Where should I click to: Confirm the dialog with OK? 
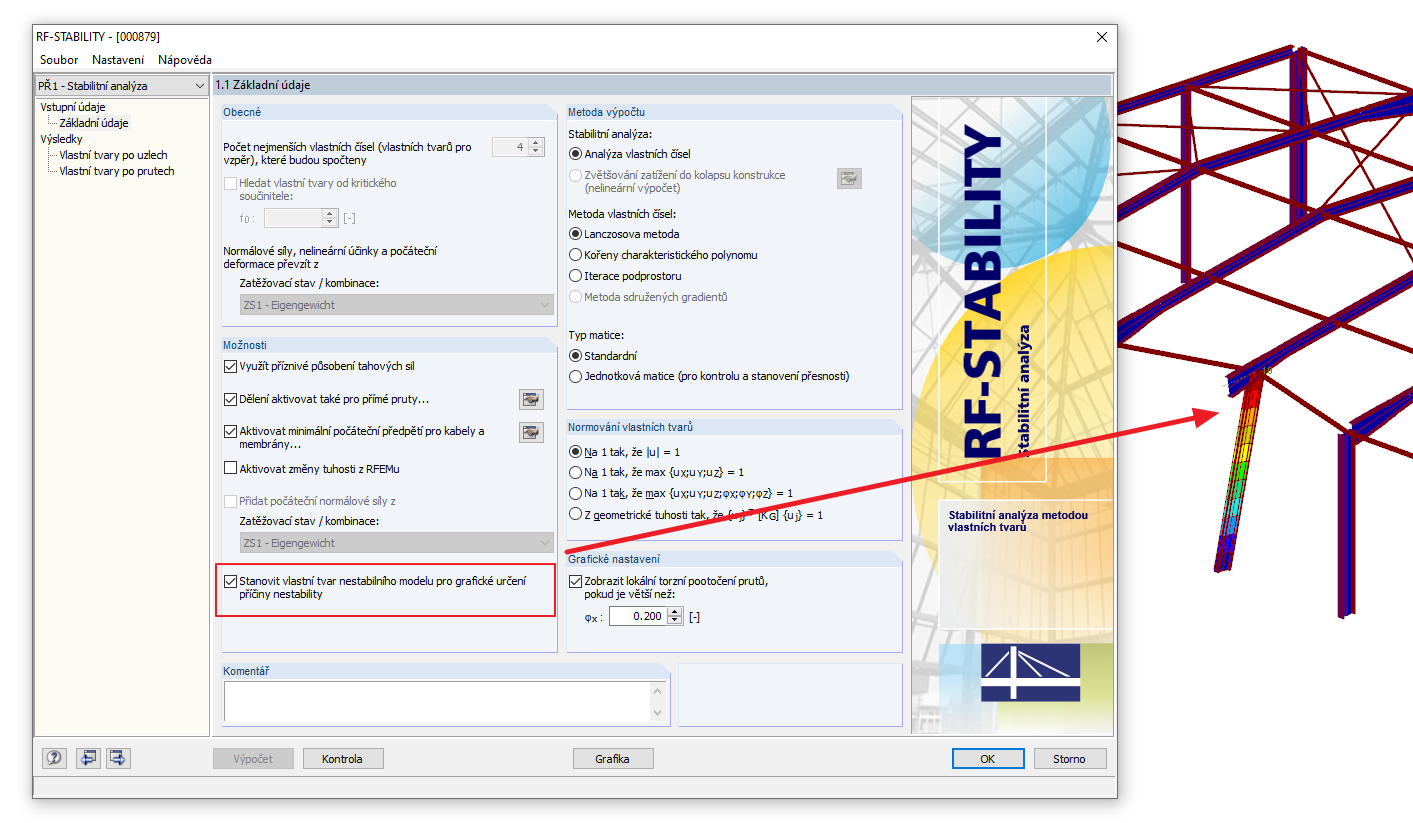pos(988,759)
